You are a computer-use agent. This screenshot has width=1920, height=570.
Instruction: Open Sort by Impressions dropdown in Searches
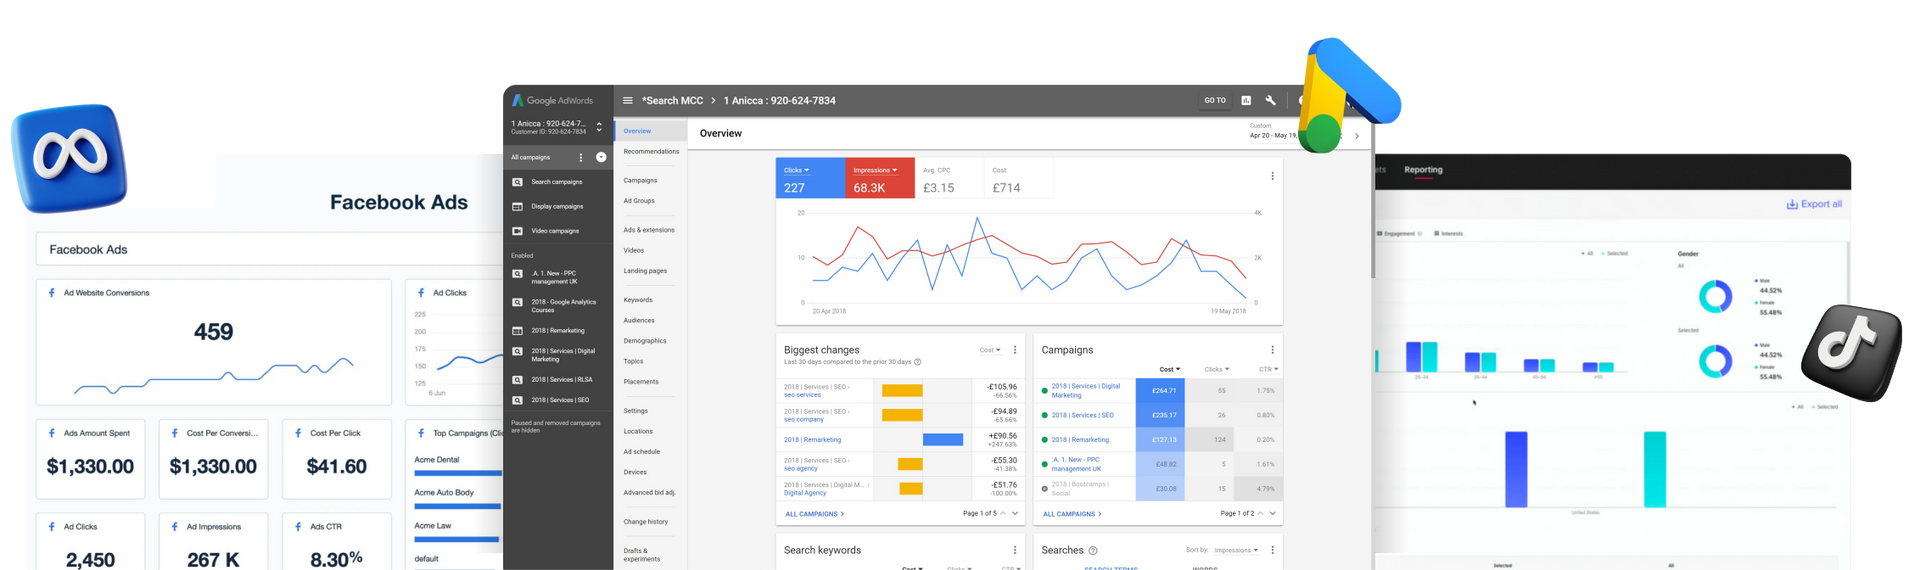pyautogui.click(x=1237, y=550)
